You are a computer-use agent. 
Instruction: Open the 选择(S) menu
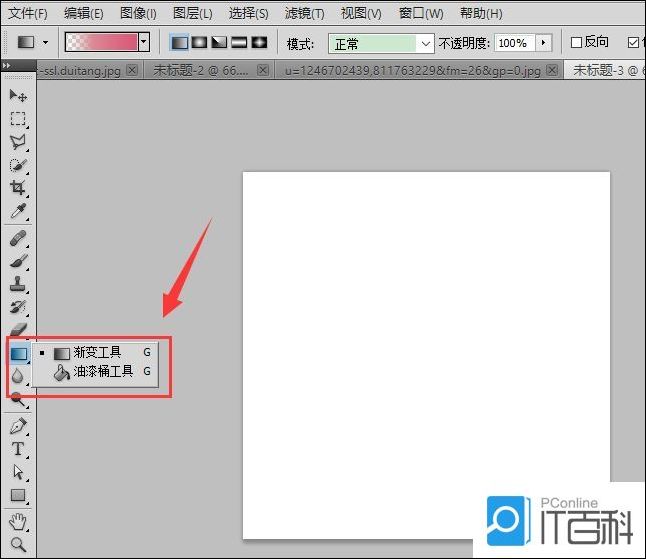click(x=248, y=14)
